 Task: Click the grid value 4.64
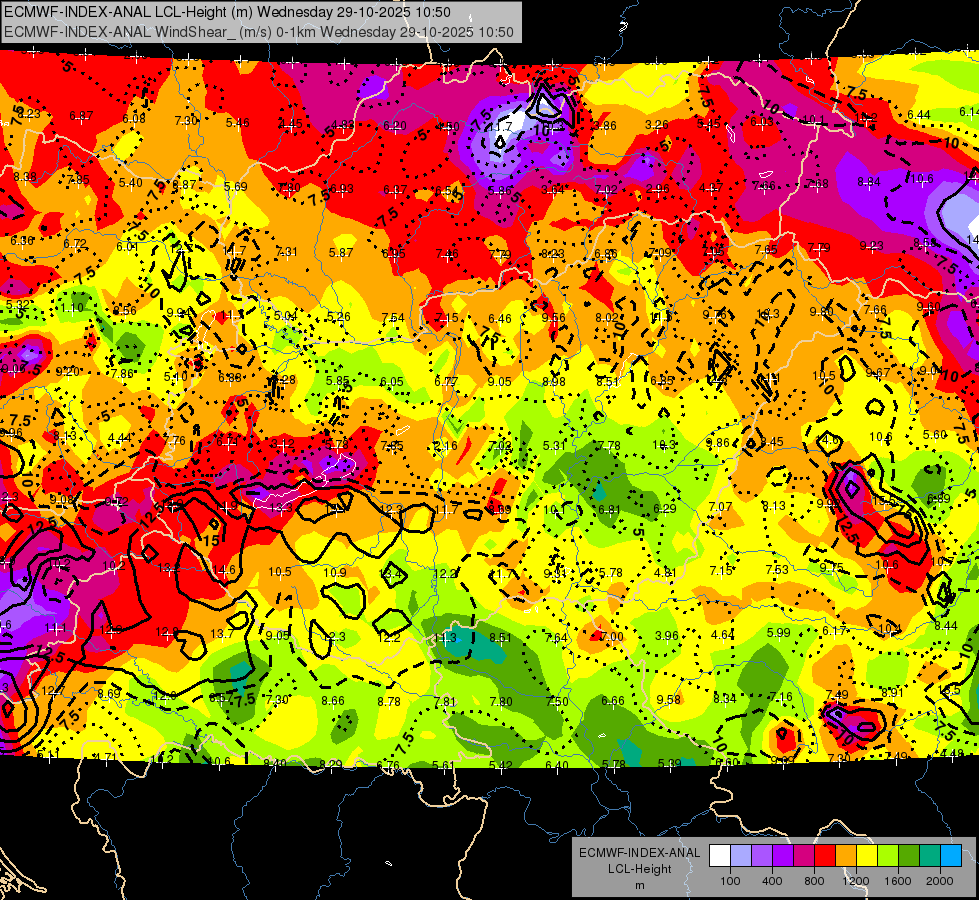click(723, 635)
